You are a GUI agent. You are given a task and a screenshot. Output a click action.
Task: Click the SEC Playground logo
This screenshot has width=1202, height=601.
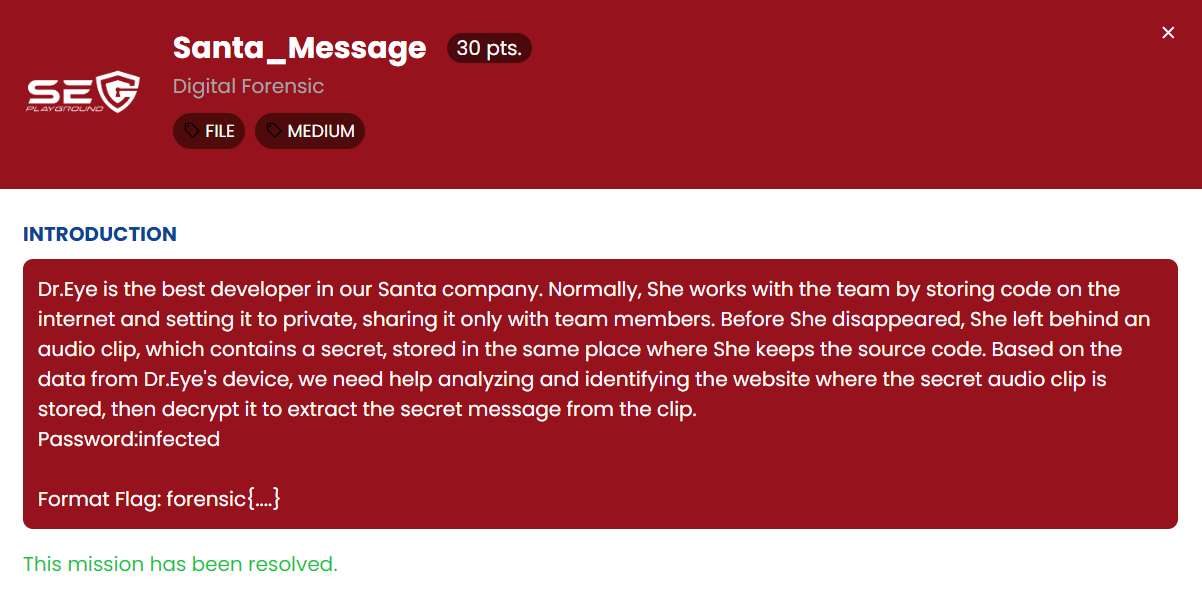tap(82, 93)
